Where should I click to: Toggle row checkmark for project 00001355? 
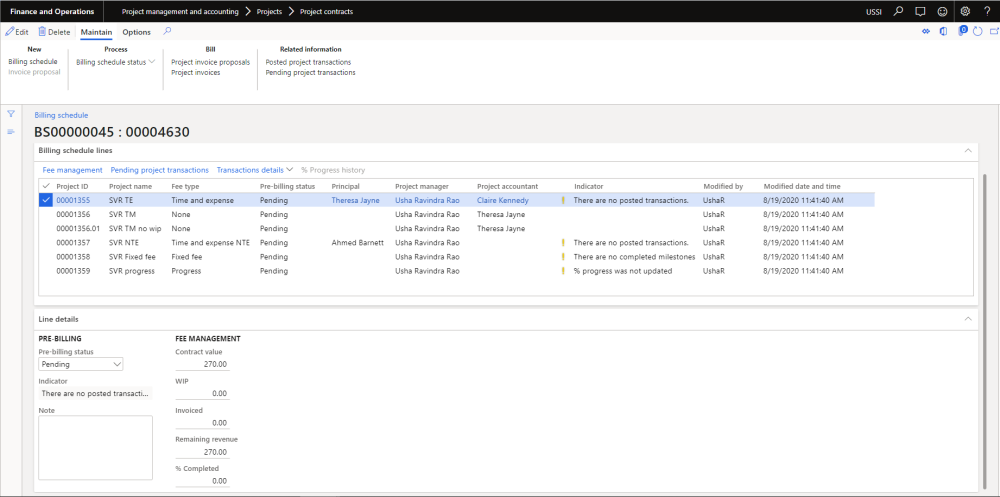coord(45,200)
